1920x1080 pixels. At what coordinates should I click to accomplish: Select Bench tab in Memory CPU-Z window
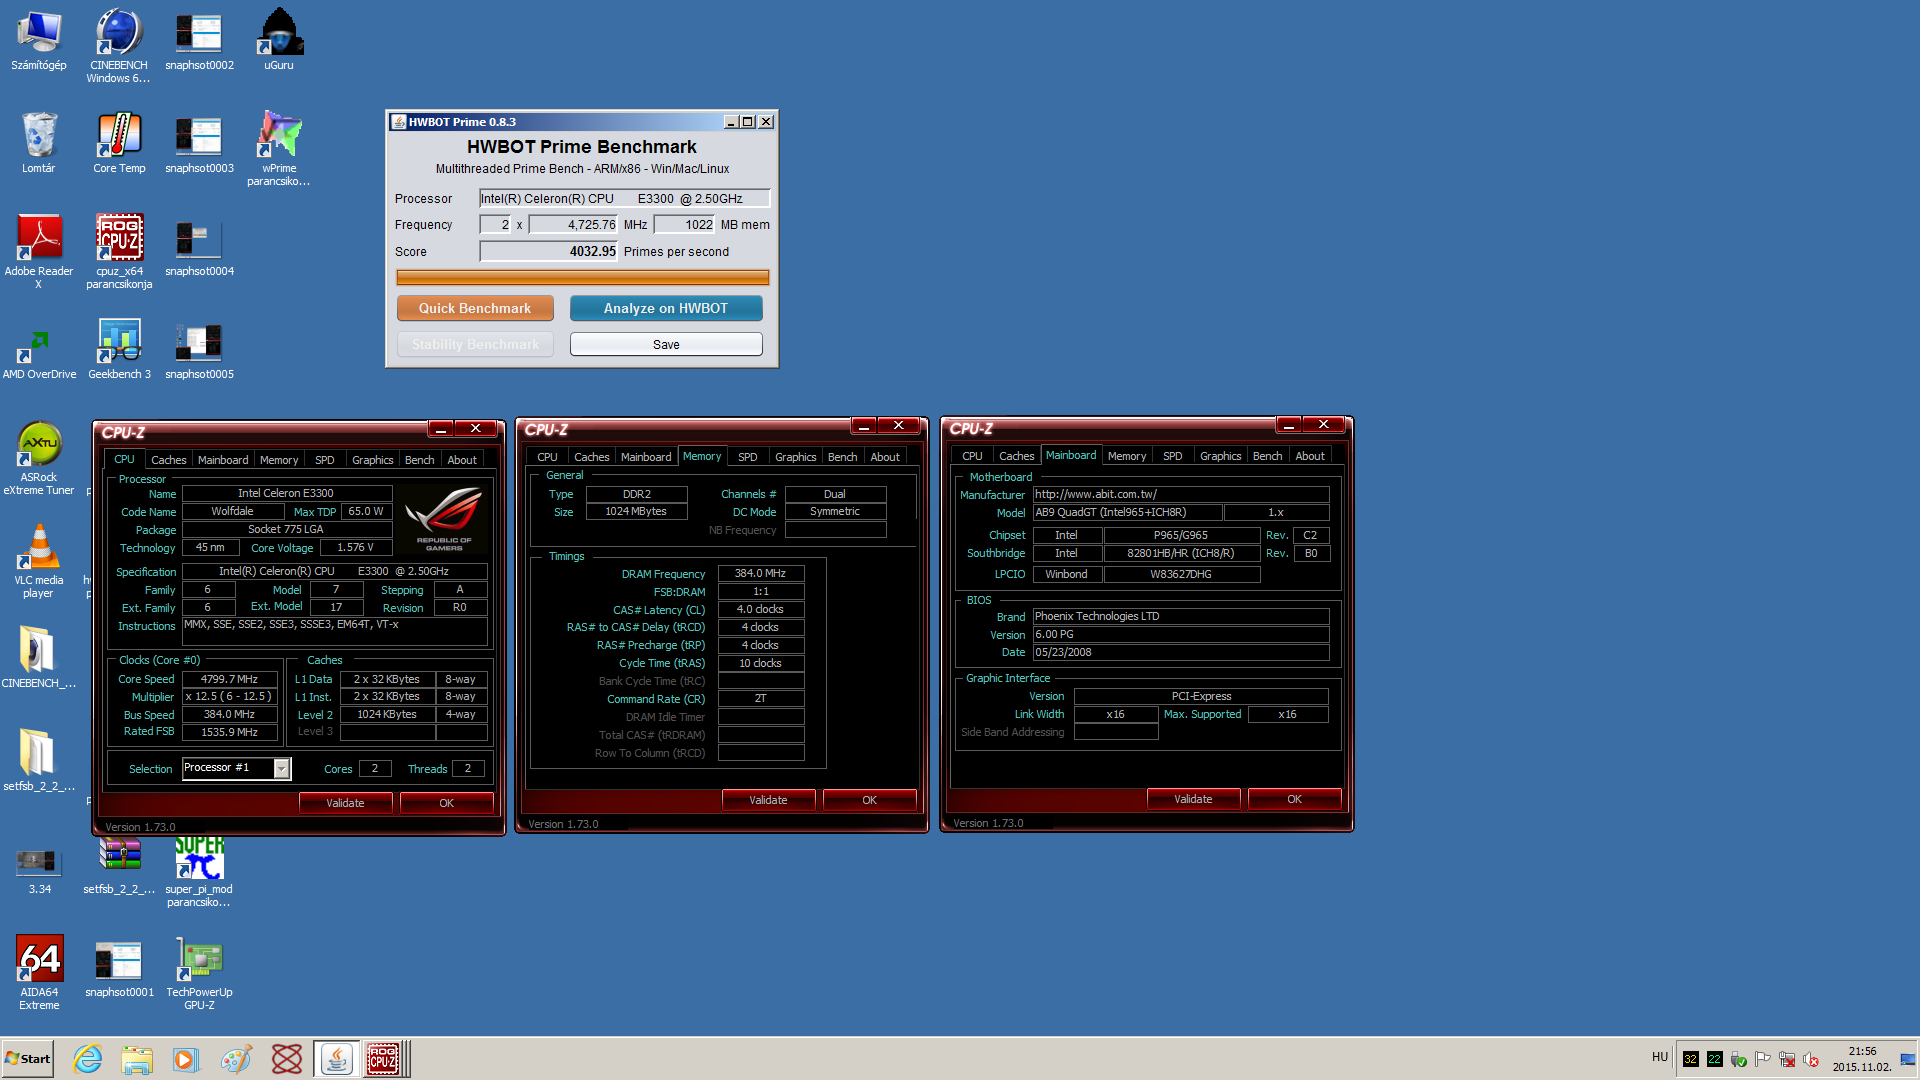click(842, 457)
